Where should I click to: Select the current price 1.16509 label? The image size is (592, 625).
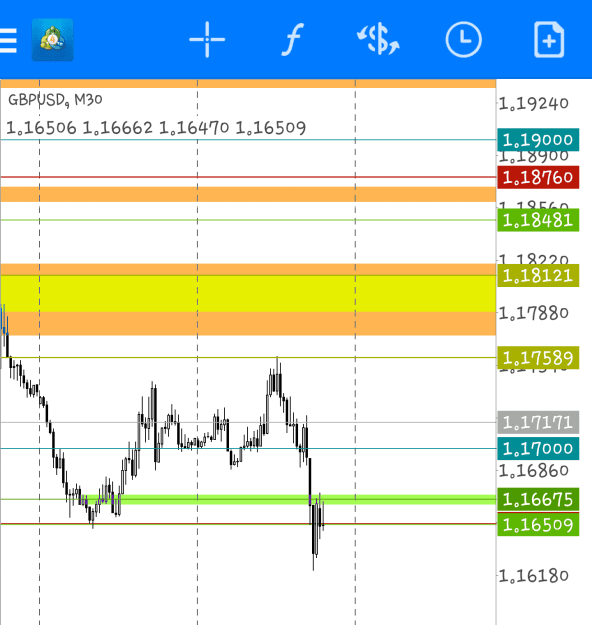click(x=538, y=525)
